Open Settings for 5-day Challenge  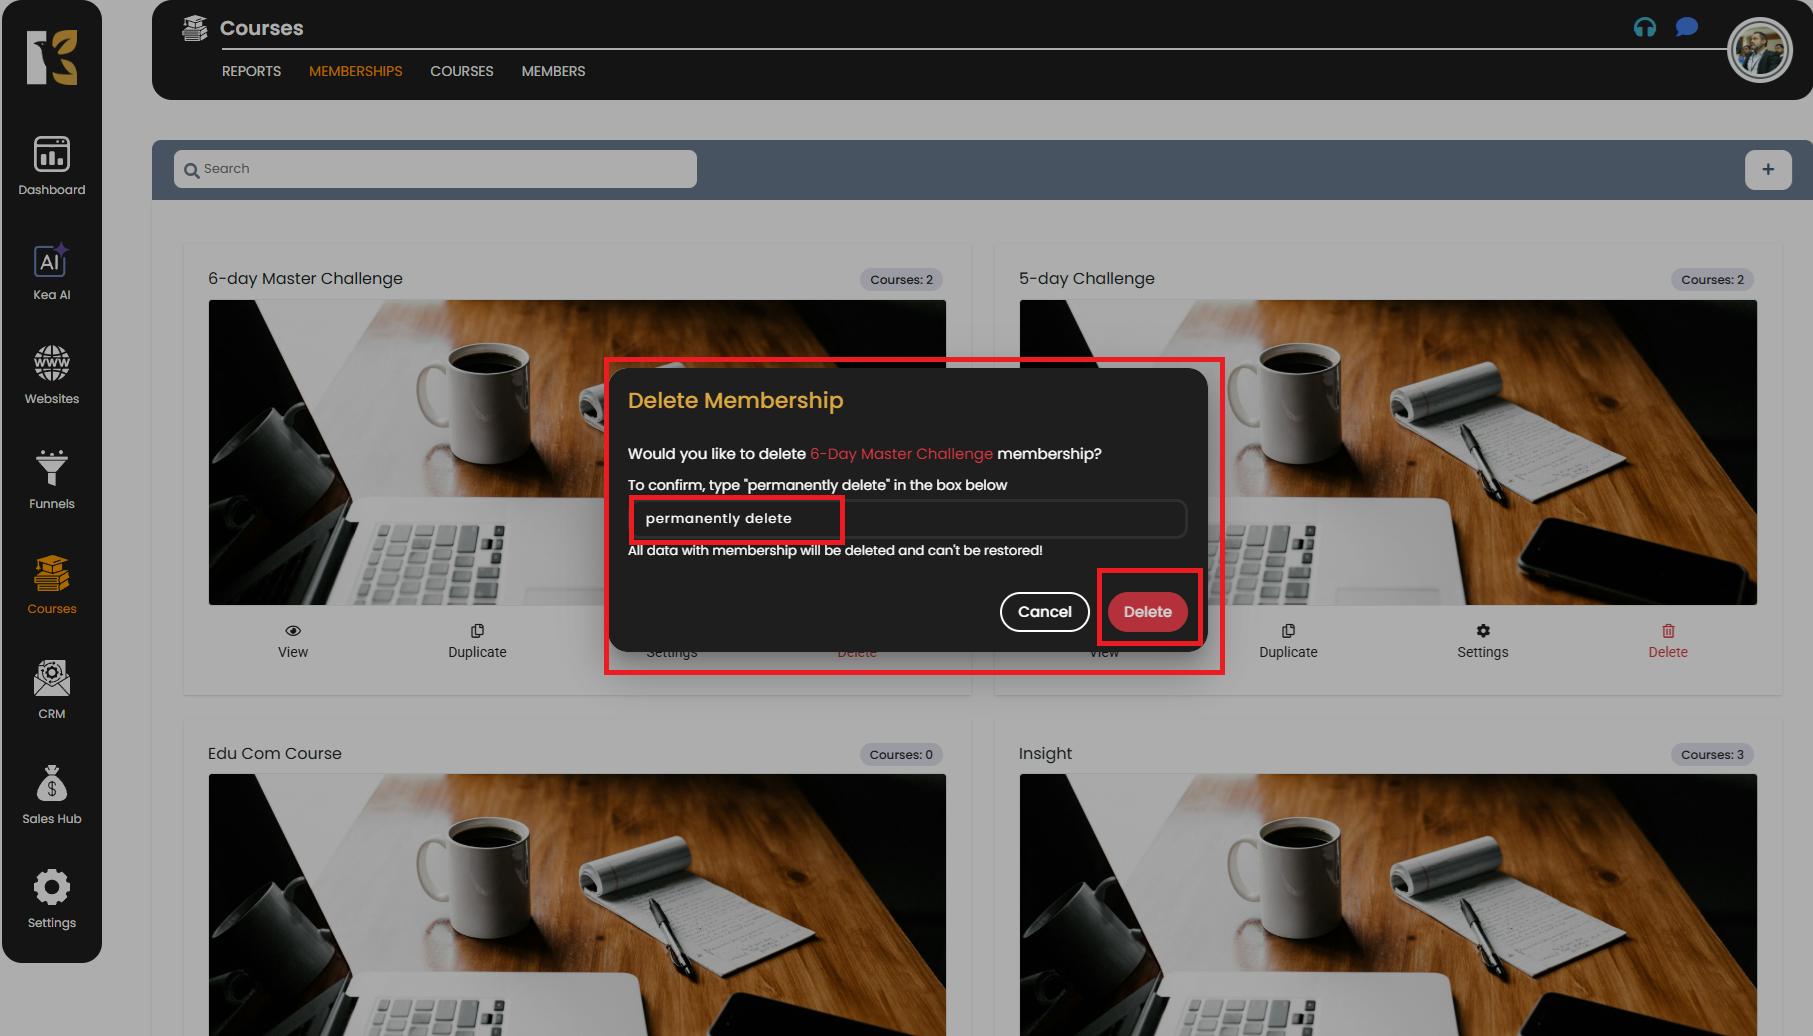pyautogui.click(x=1482, y=641)
